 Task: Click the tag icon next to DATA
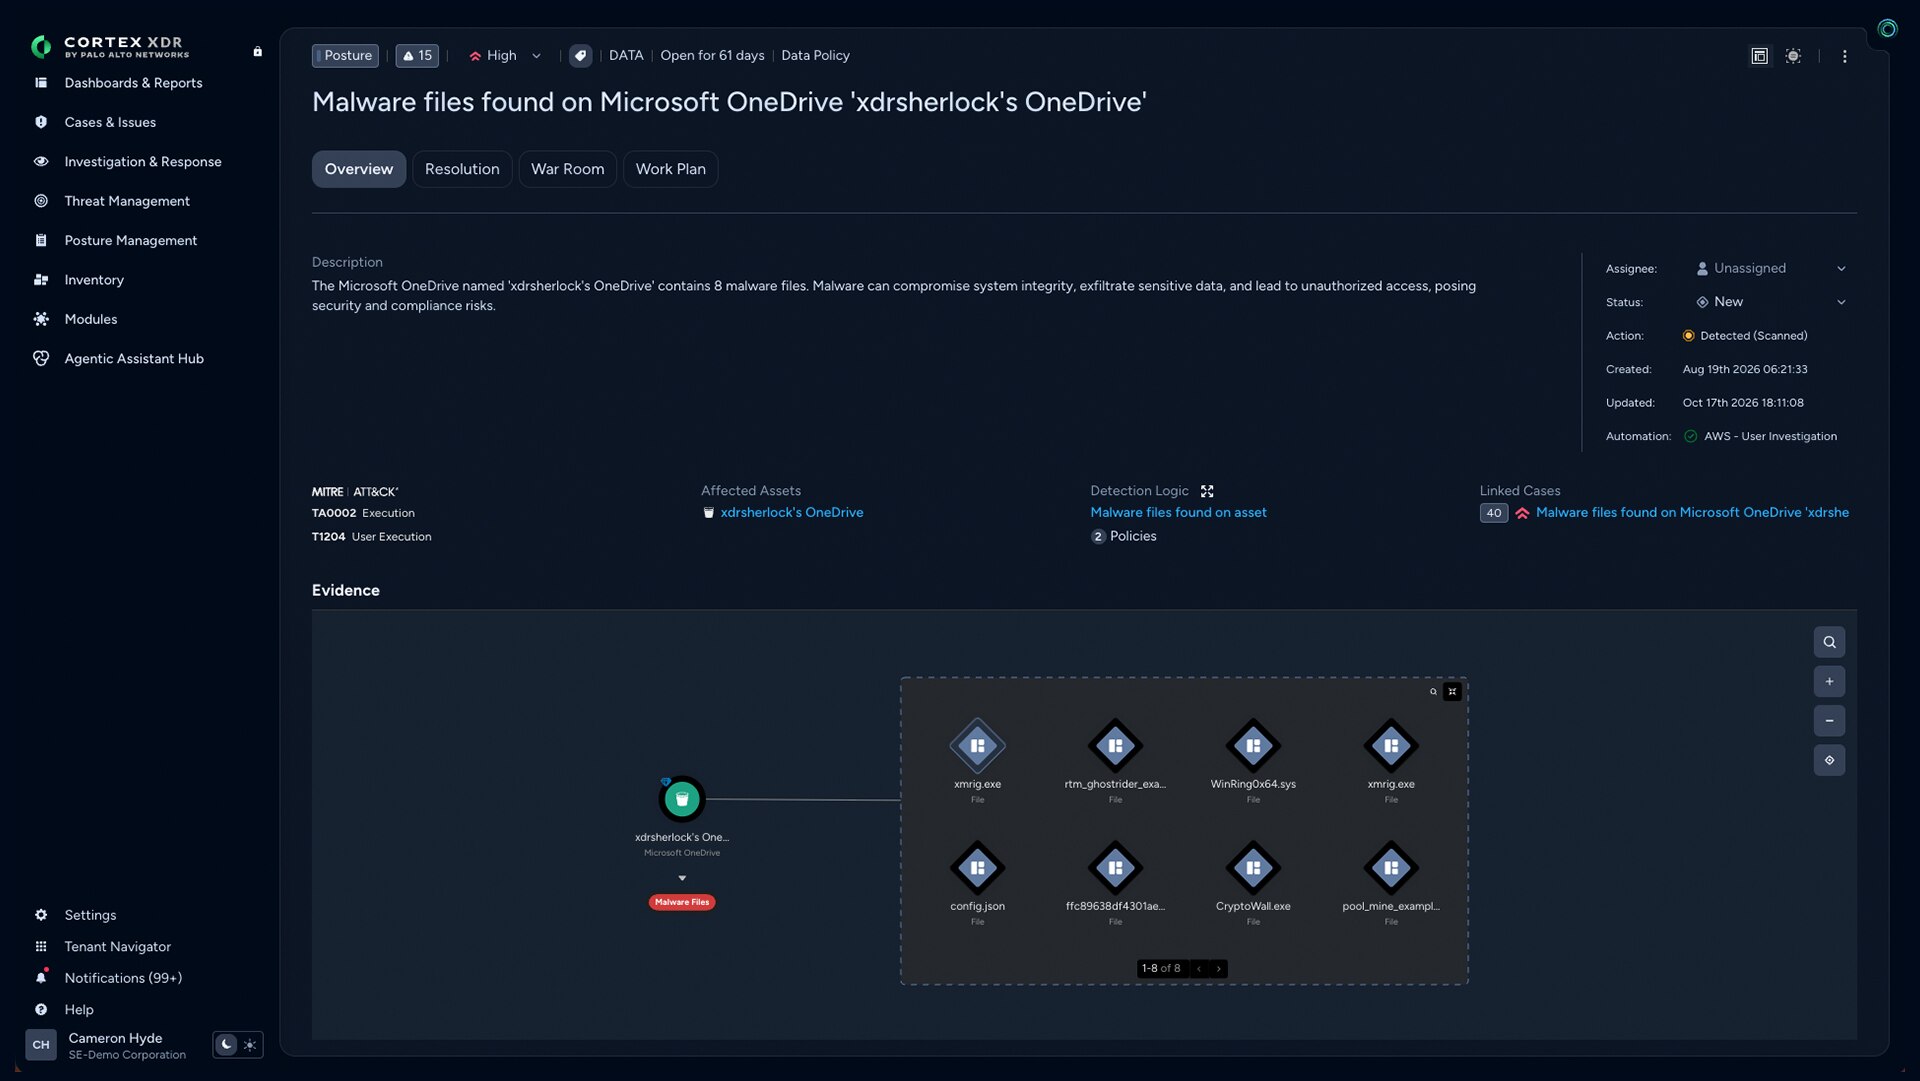click(x=580, y=56)
